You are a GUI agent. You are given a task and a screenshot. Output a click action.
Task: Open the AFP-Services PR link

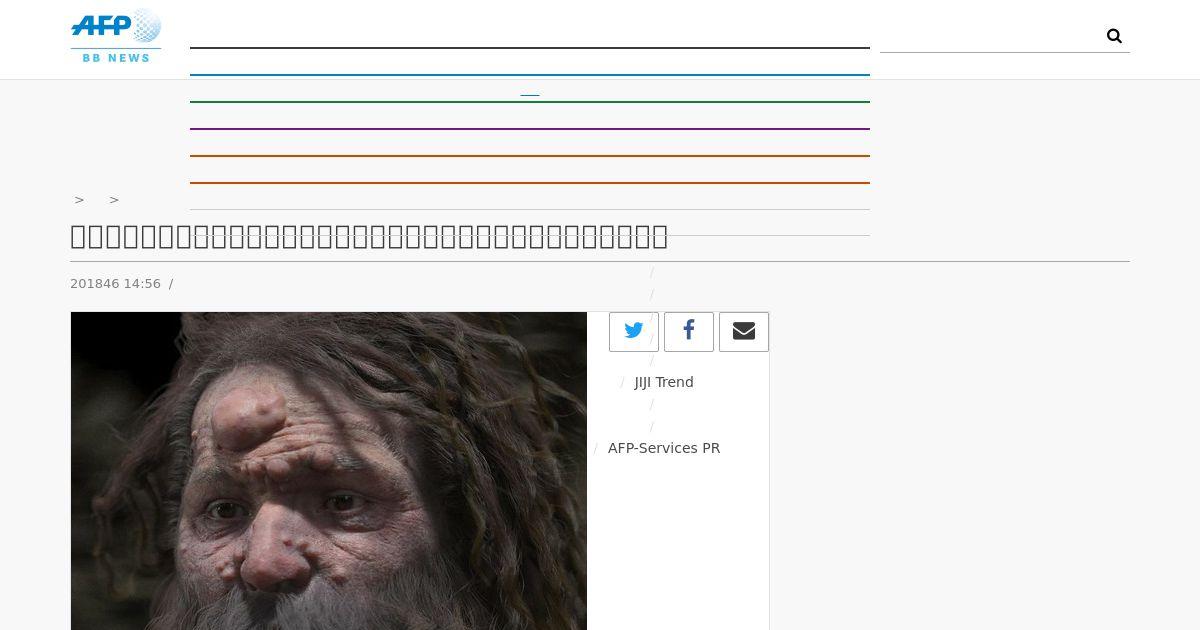tap(664, 448)
